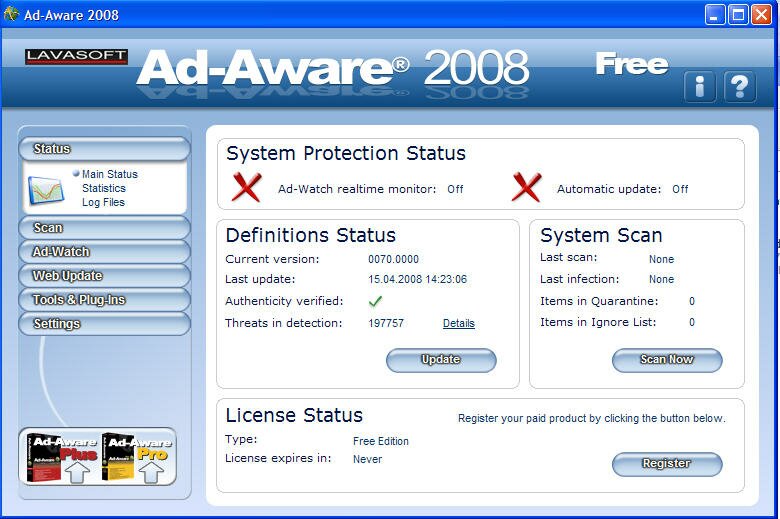The image size is (780, 519).
Task: Click the 'Items in Quarantine:' label
Action: tap(599, 301)
